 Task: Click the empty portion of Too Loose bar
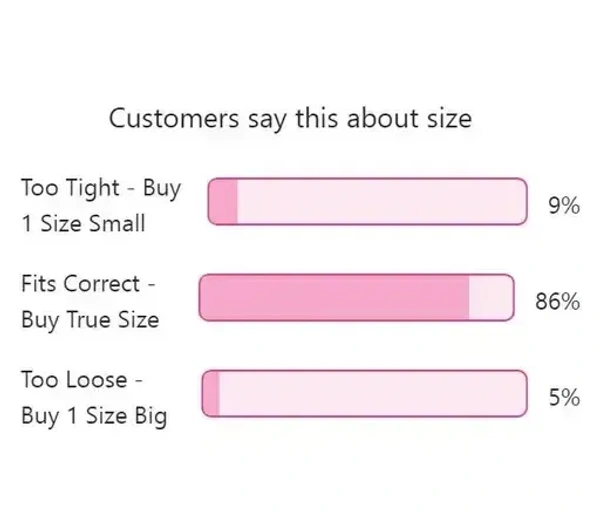pos(370,393)
